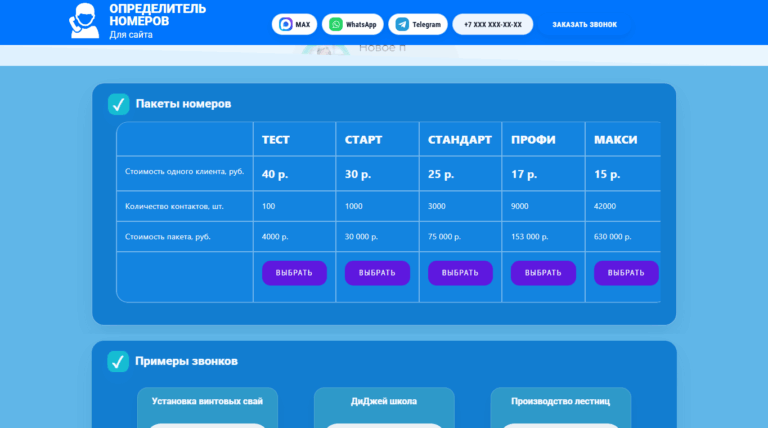Click the WhatsApp green icon
Viewport: 768px width, 428px height.
pos(336,24)
